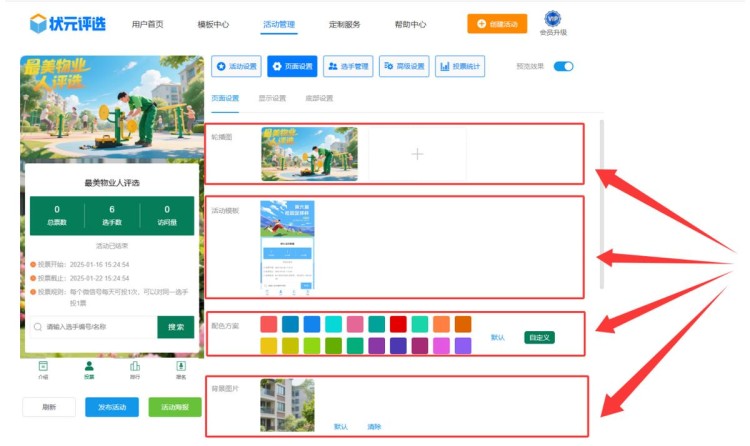Open 投票统计 chart toolbar button
Viewport: 750px width, 446px height.
pyautogui.click(x=459, y=67)
